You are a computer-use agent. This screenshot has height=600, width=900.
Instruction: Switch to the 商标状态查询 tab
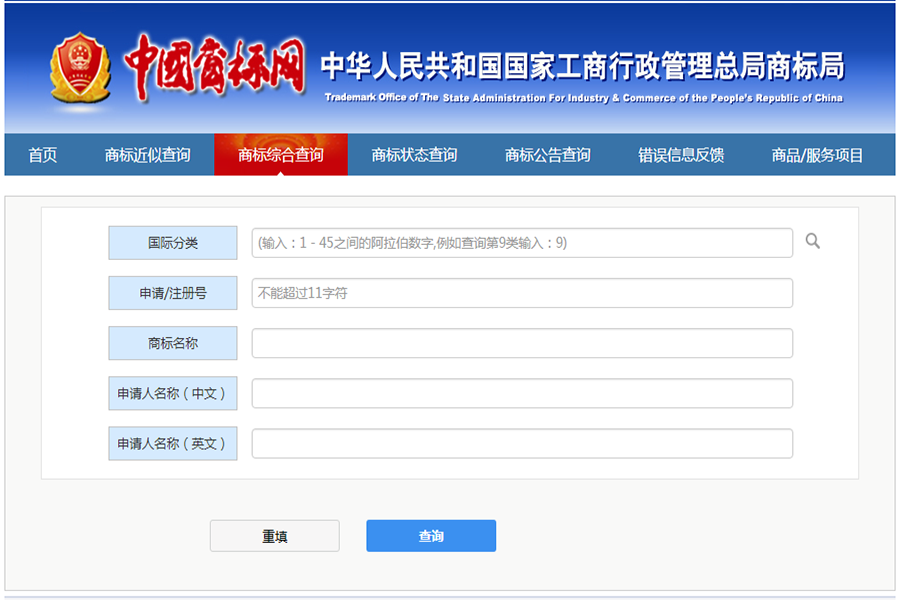[x=414, y=155]
